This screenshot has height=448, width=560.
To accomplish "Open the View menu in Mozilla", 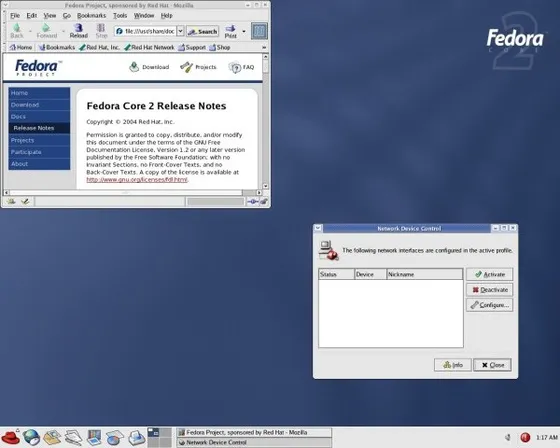I will (x=50, y=15).
